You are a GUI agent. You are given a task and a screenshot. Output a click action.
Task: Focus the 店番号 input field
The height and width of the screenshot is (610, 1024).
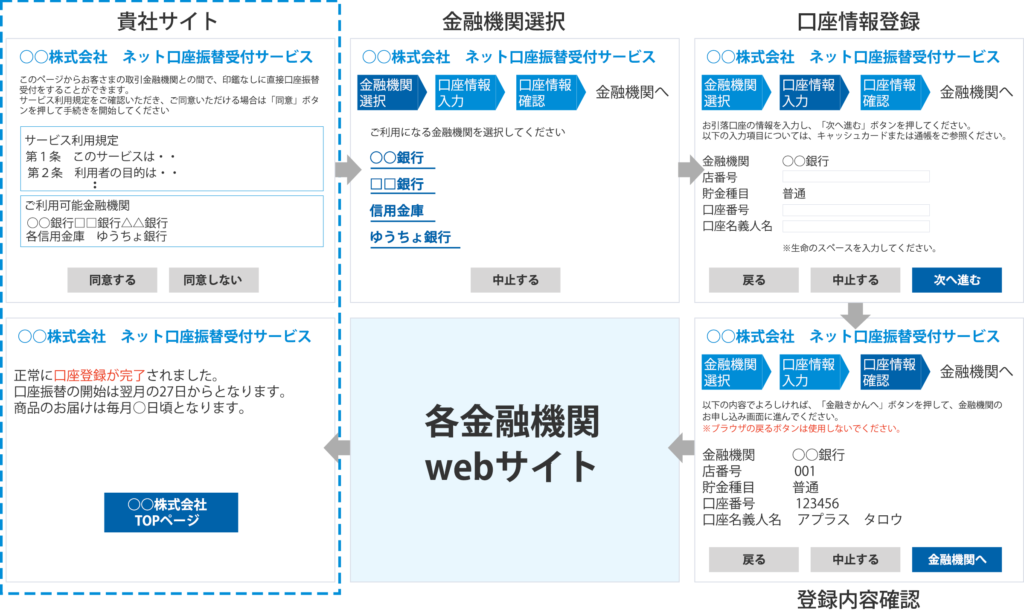[856, 176]
